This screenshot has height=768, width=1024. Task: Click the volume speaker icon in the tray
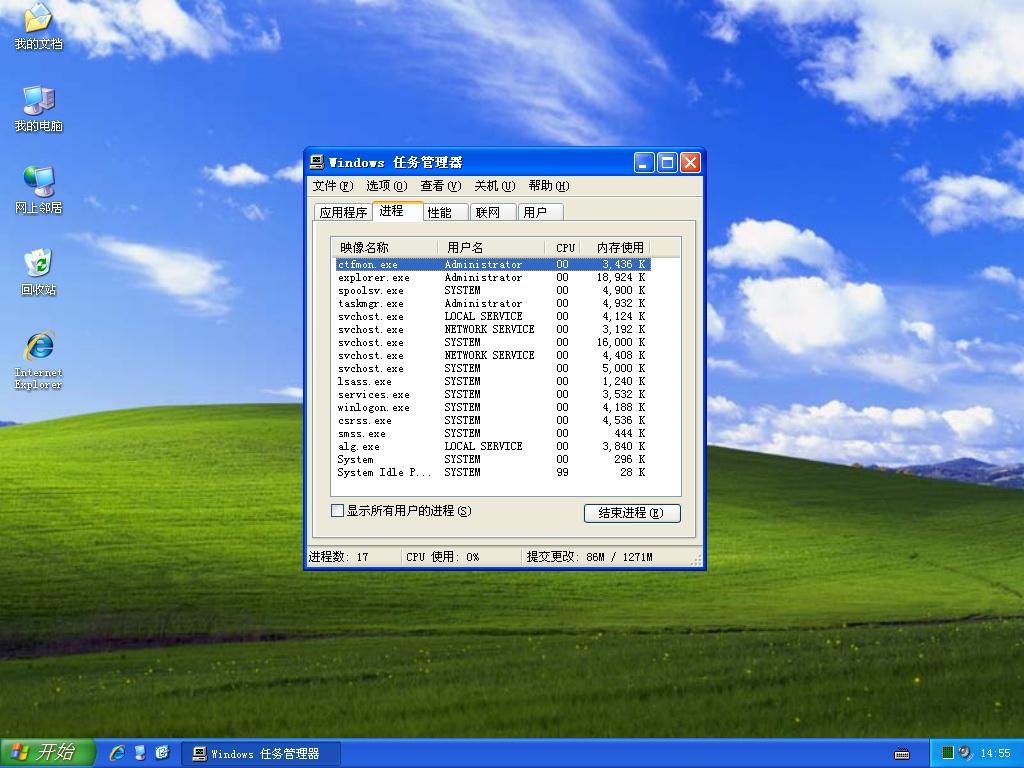click(964, 753)
